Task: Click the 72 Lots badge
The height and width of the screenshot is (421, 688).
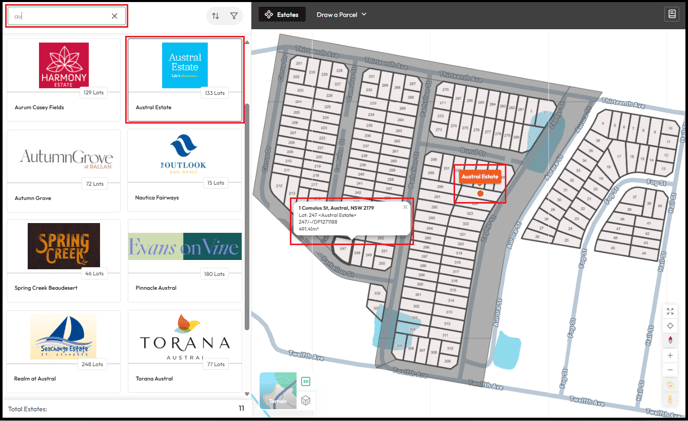Action: [94, 184]
